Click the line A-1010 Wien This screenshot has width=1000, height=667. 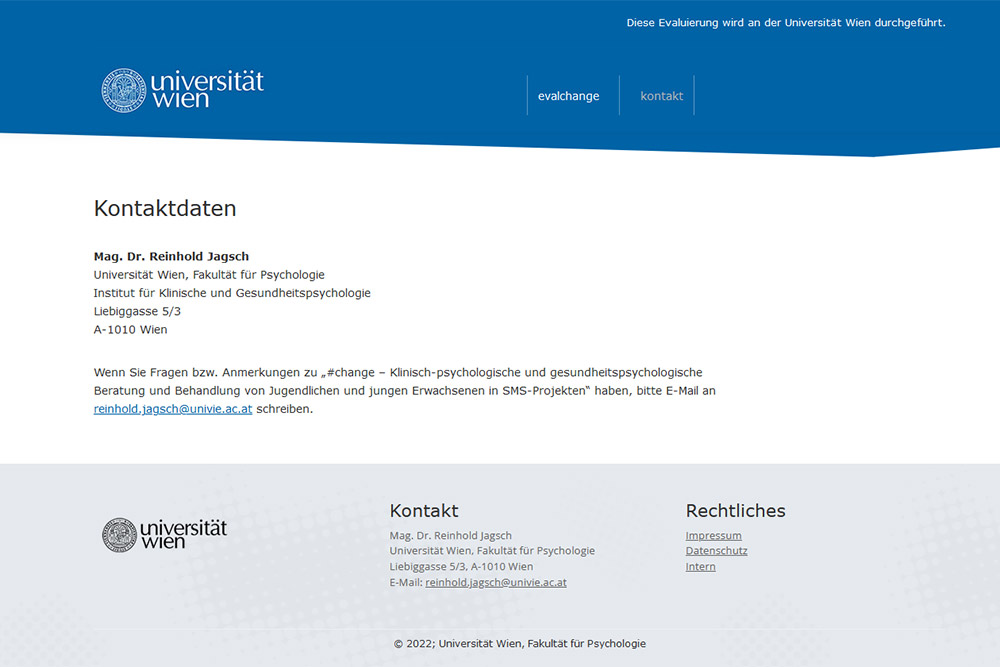click(x=131, y=330)
